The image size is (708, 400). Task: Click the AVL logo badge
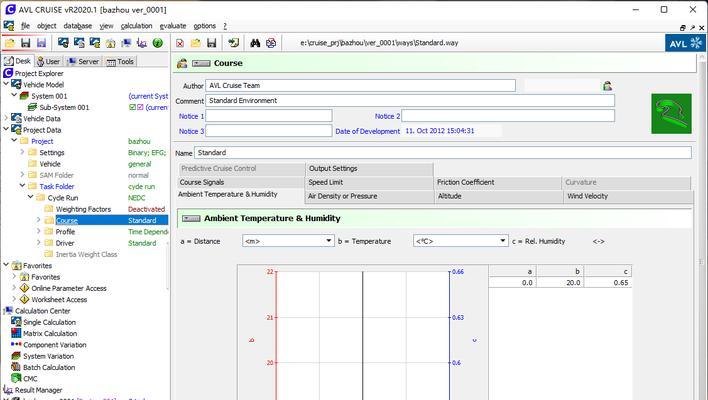pos(685,43)
